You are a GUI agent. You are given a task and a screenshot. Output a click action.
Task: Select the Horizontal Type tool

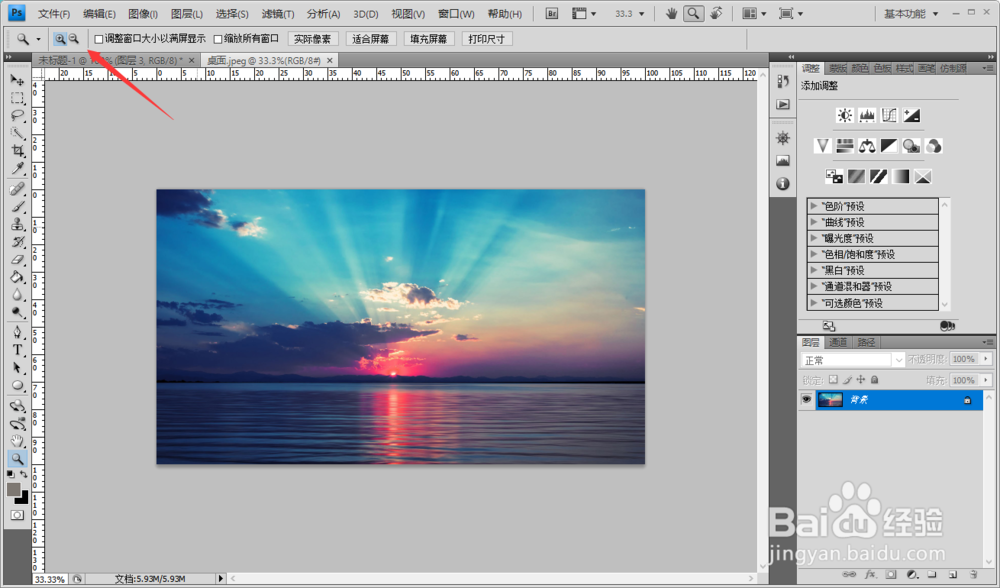point(18,350)
